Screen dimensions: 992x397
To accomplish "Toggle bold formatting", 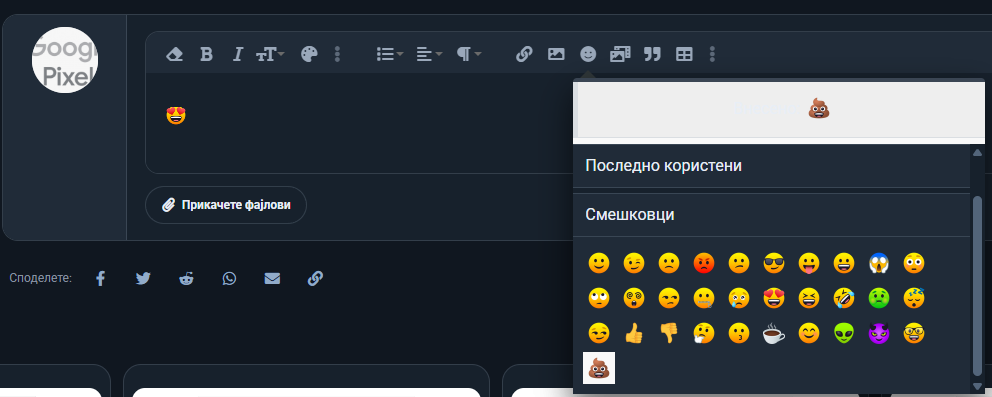I will coord(206,54).
